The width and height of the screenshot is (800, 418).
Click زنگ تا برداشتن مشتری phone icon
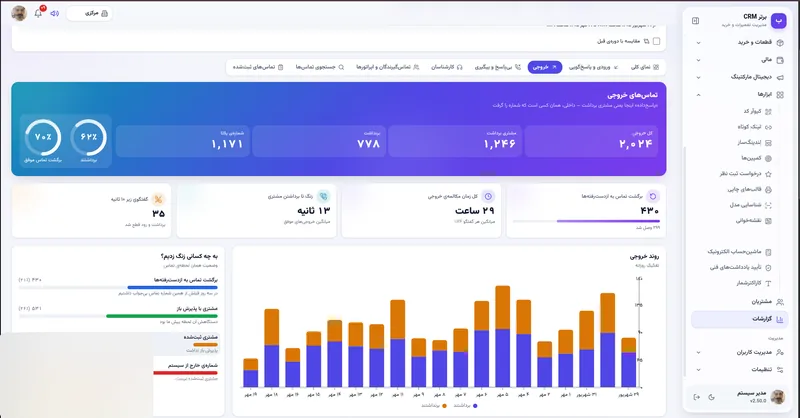click(x=323, y=196)
